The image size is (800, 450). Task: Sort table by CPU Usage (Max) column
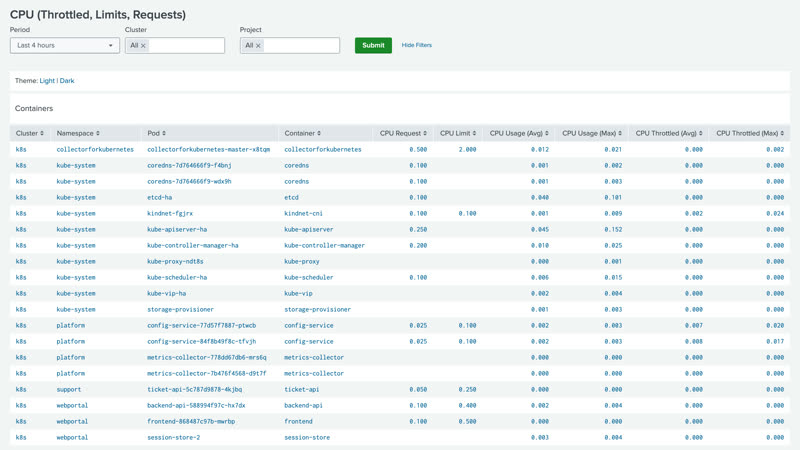(592, 133)
